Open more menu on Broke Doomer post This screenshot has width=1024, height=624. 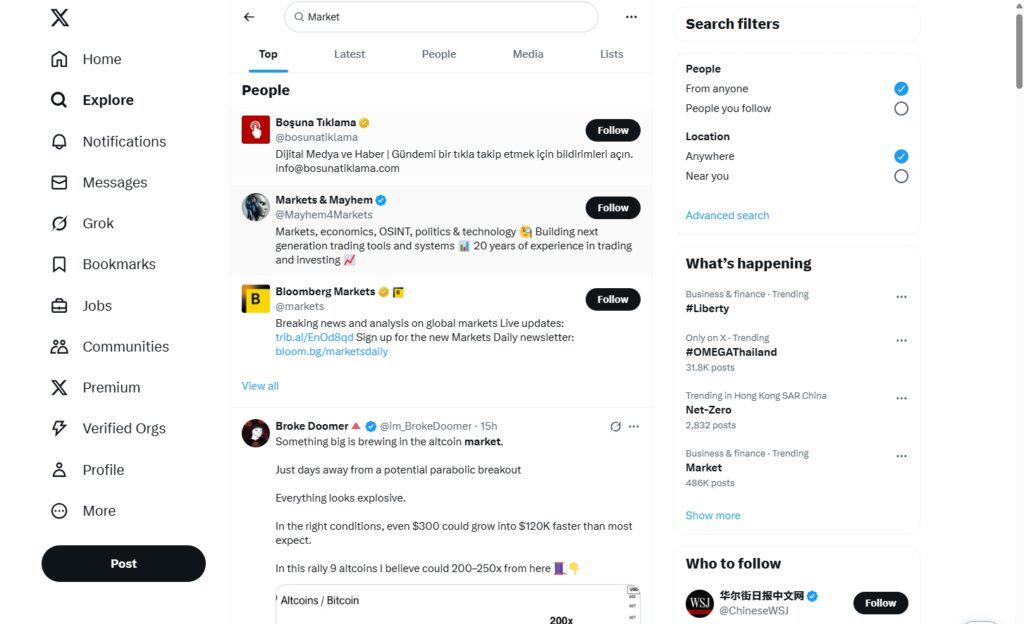pos(633,426)
